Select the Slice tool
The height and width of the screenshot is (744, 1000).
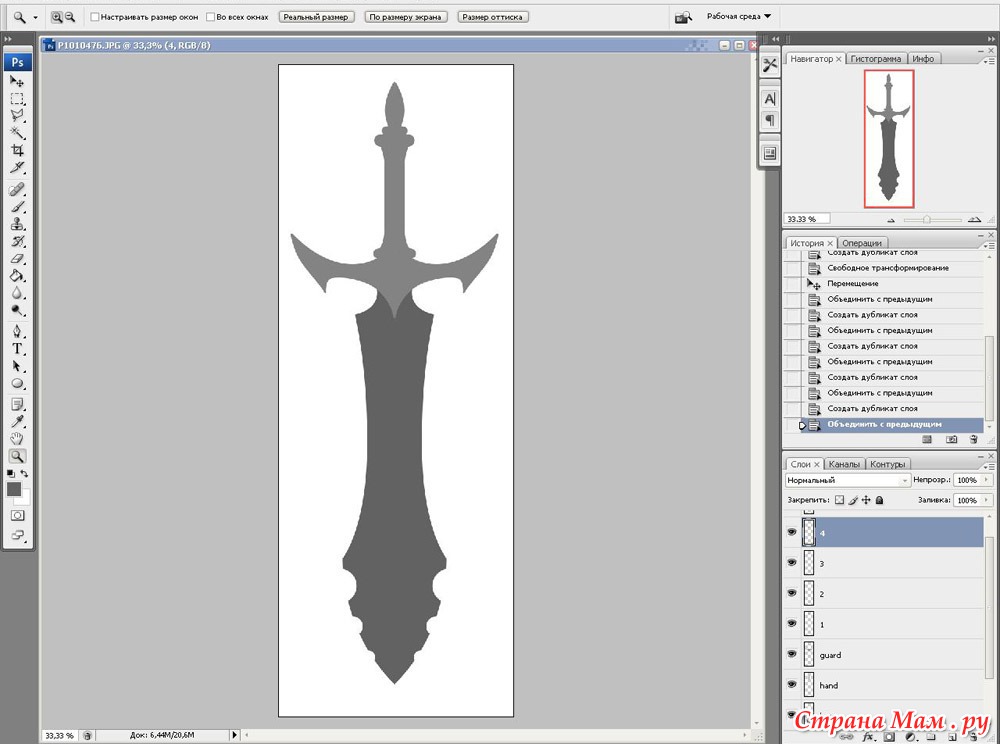pyautogui.click(x=17, y=168)
